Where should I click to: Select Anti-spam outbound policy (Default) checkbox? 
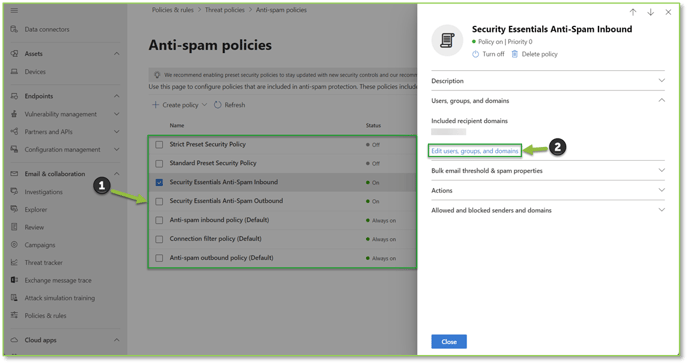coord(159,258)
